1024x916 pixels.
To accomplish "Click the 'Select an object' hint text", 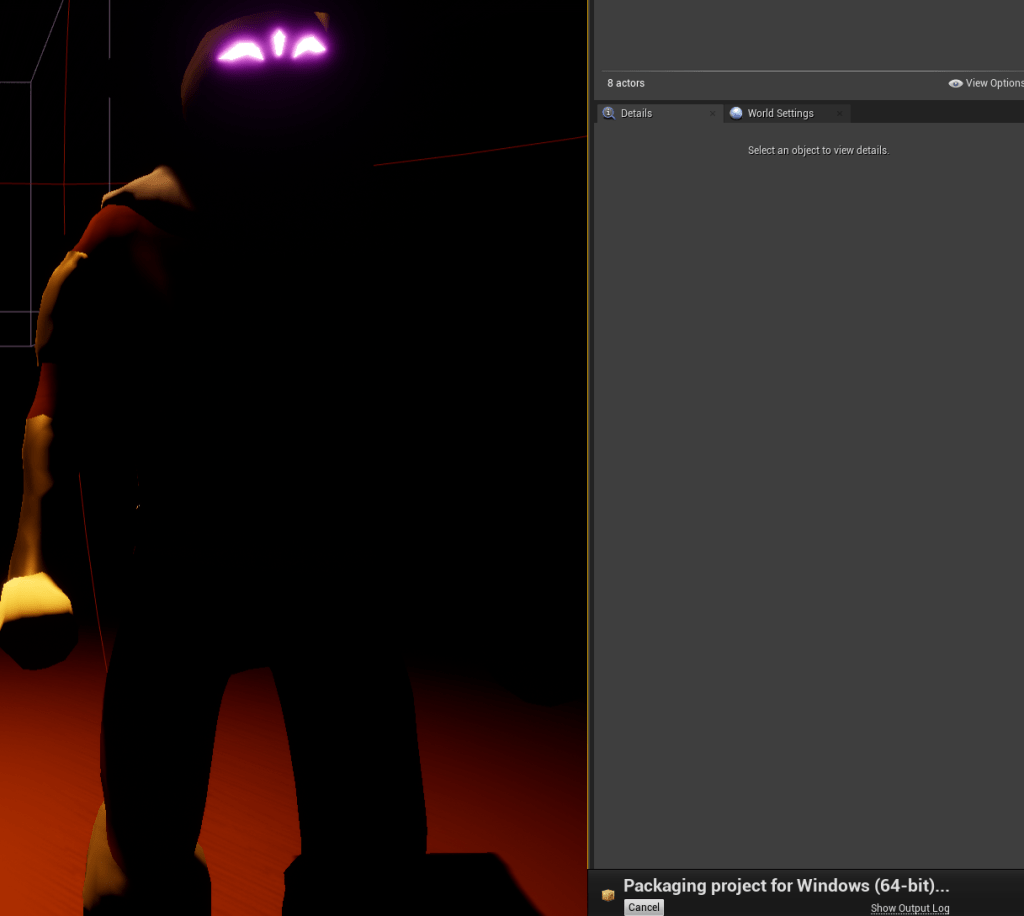I will (x=818, y=151).
